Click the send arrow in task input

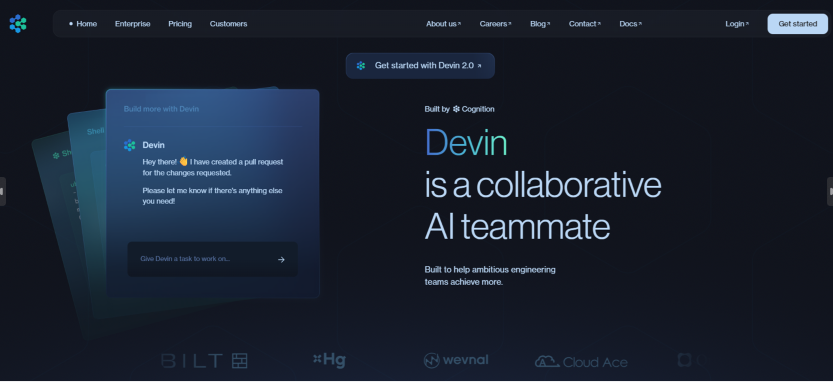[x=281, y=259]
